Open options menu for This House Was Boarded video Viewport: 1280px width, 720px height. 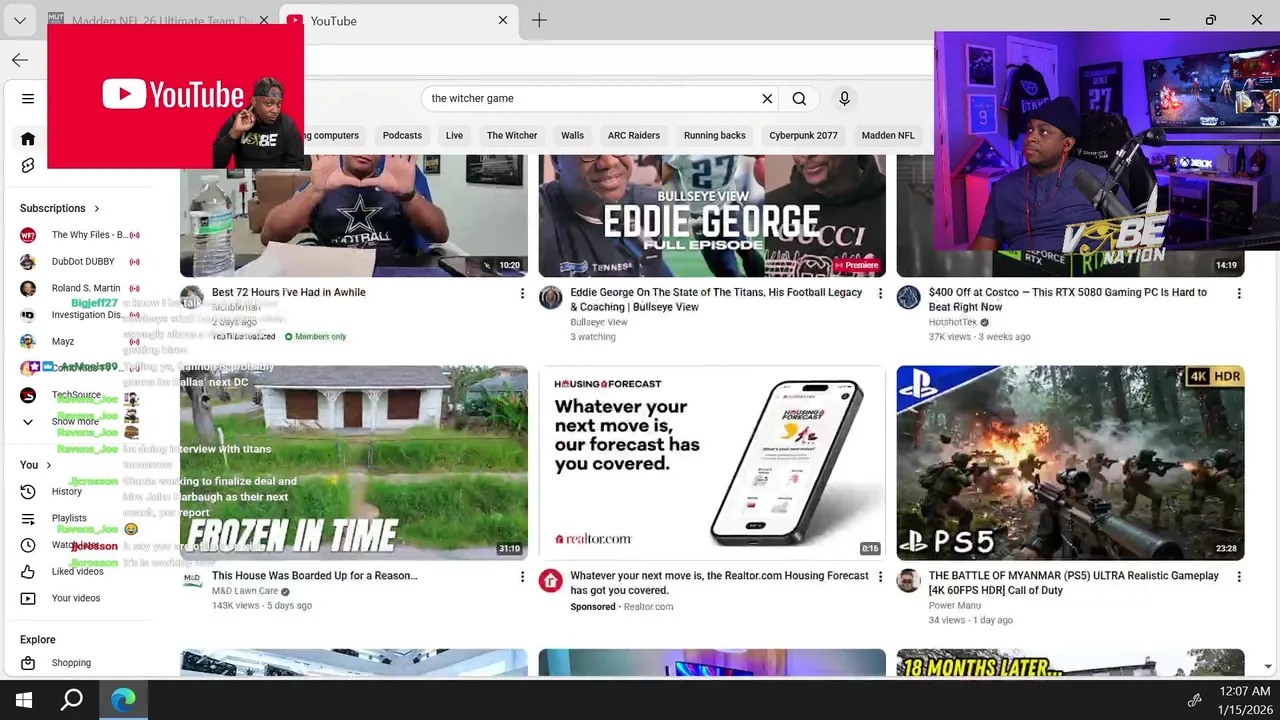click(522, 576)
